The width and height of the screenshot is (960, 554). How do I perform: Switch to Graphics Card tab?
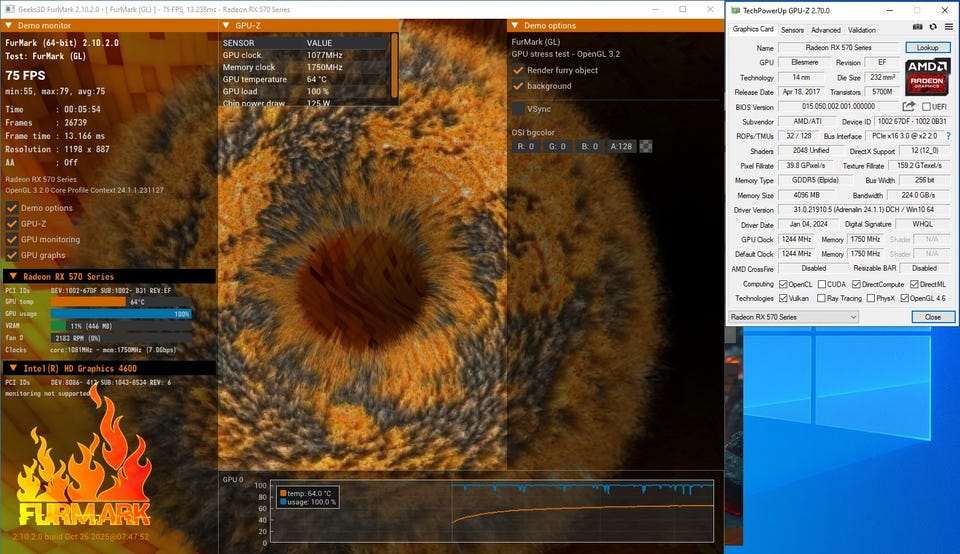coord(752,29)
